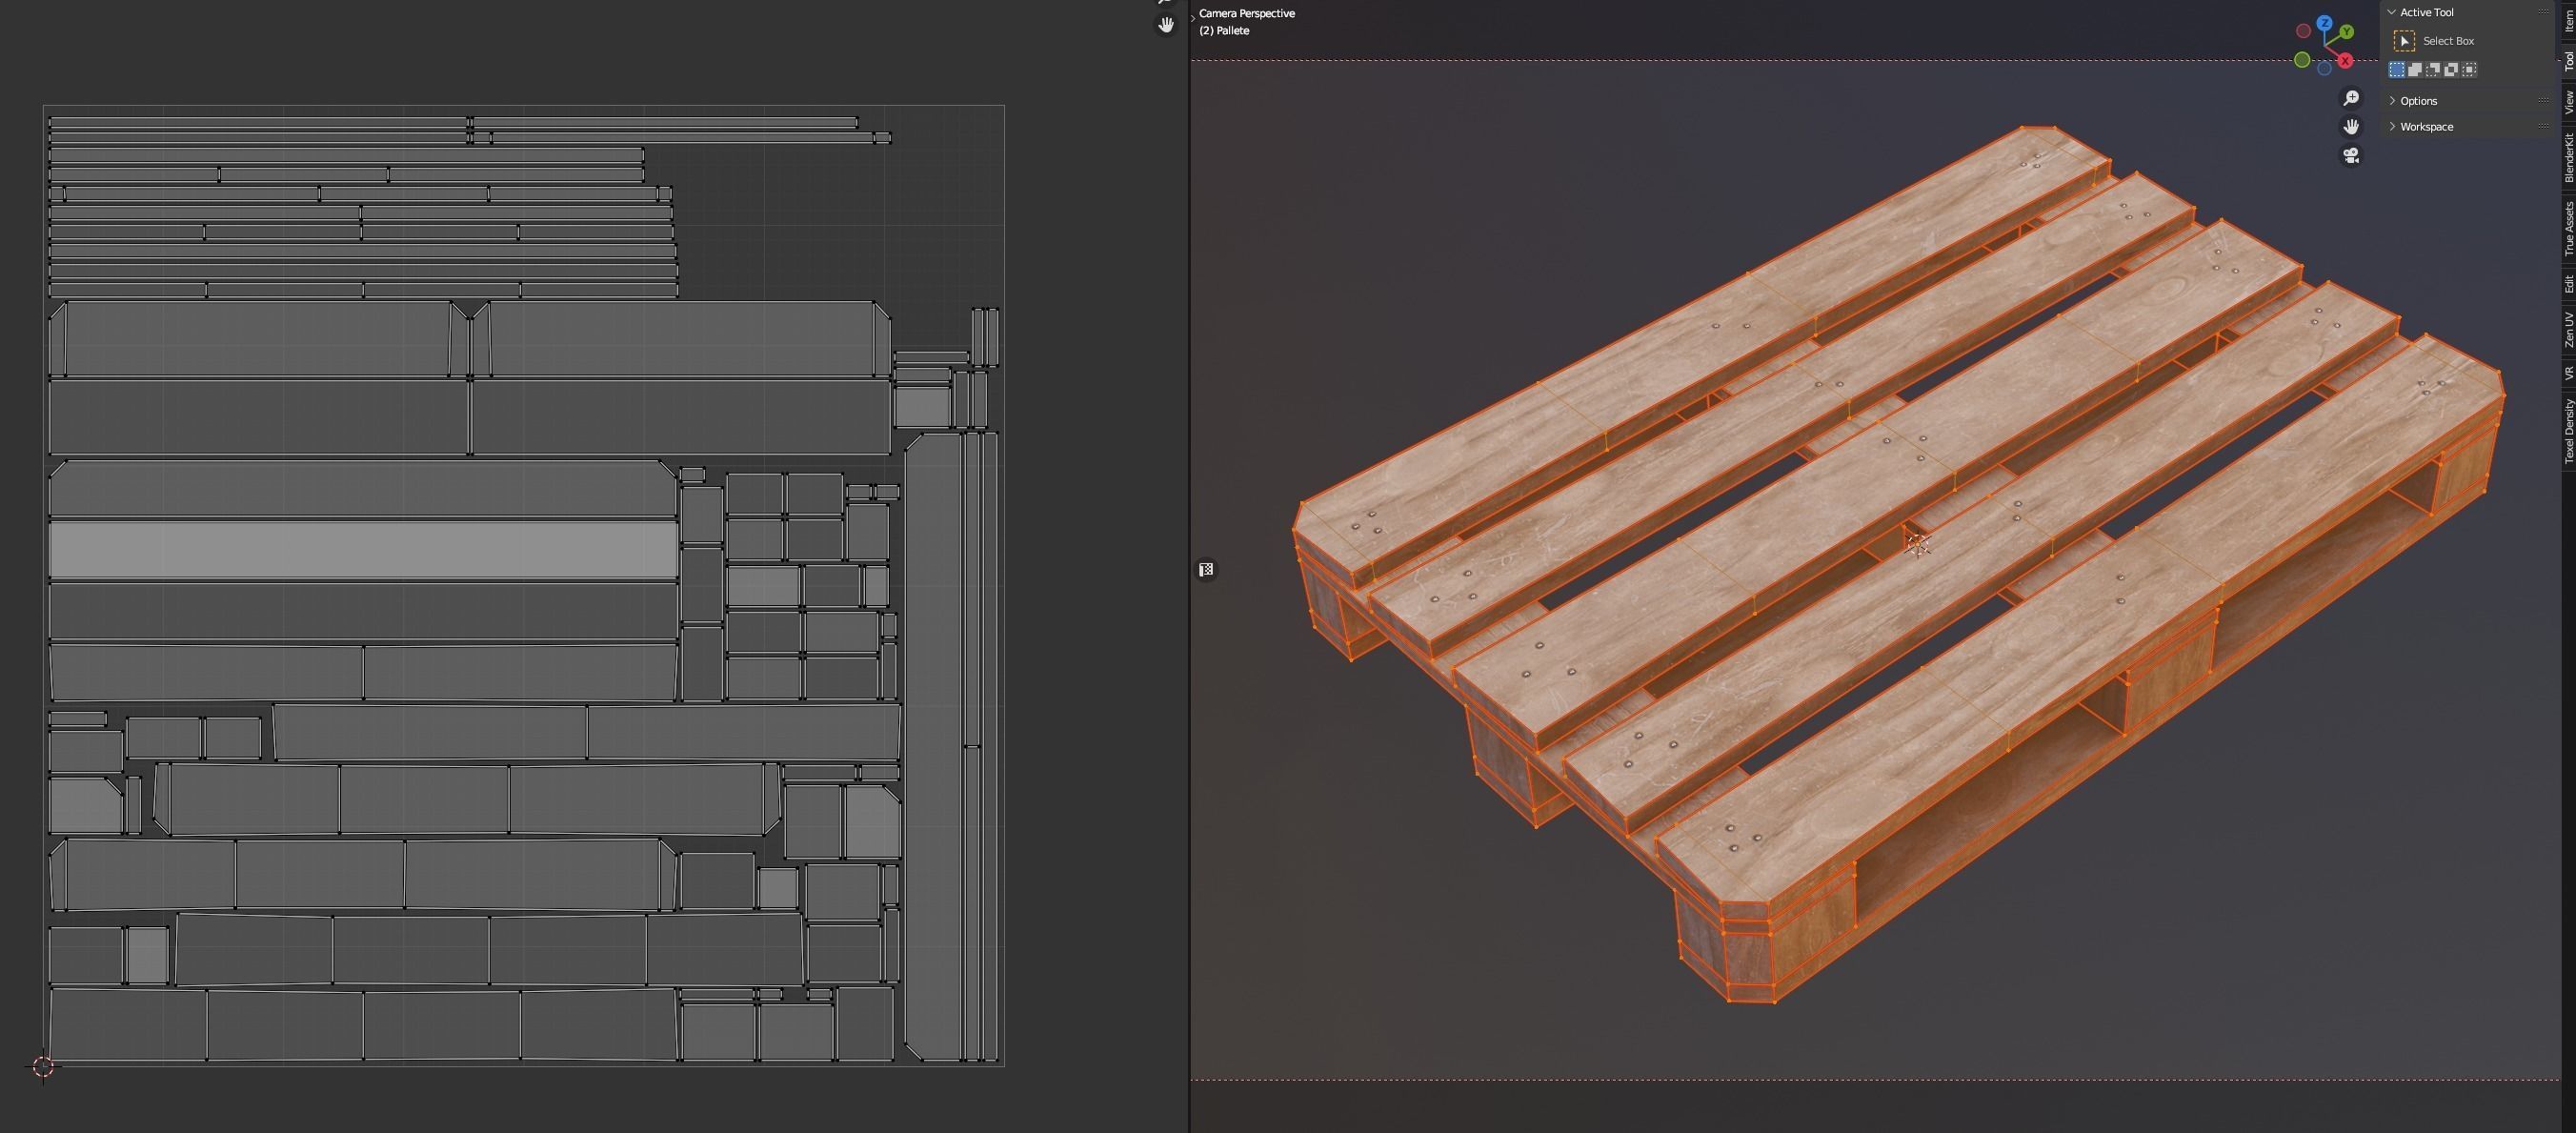
Task: Click the Y axis on the navigation gizmo
Action: [2347, 32]
